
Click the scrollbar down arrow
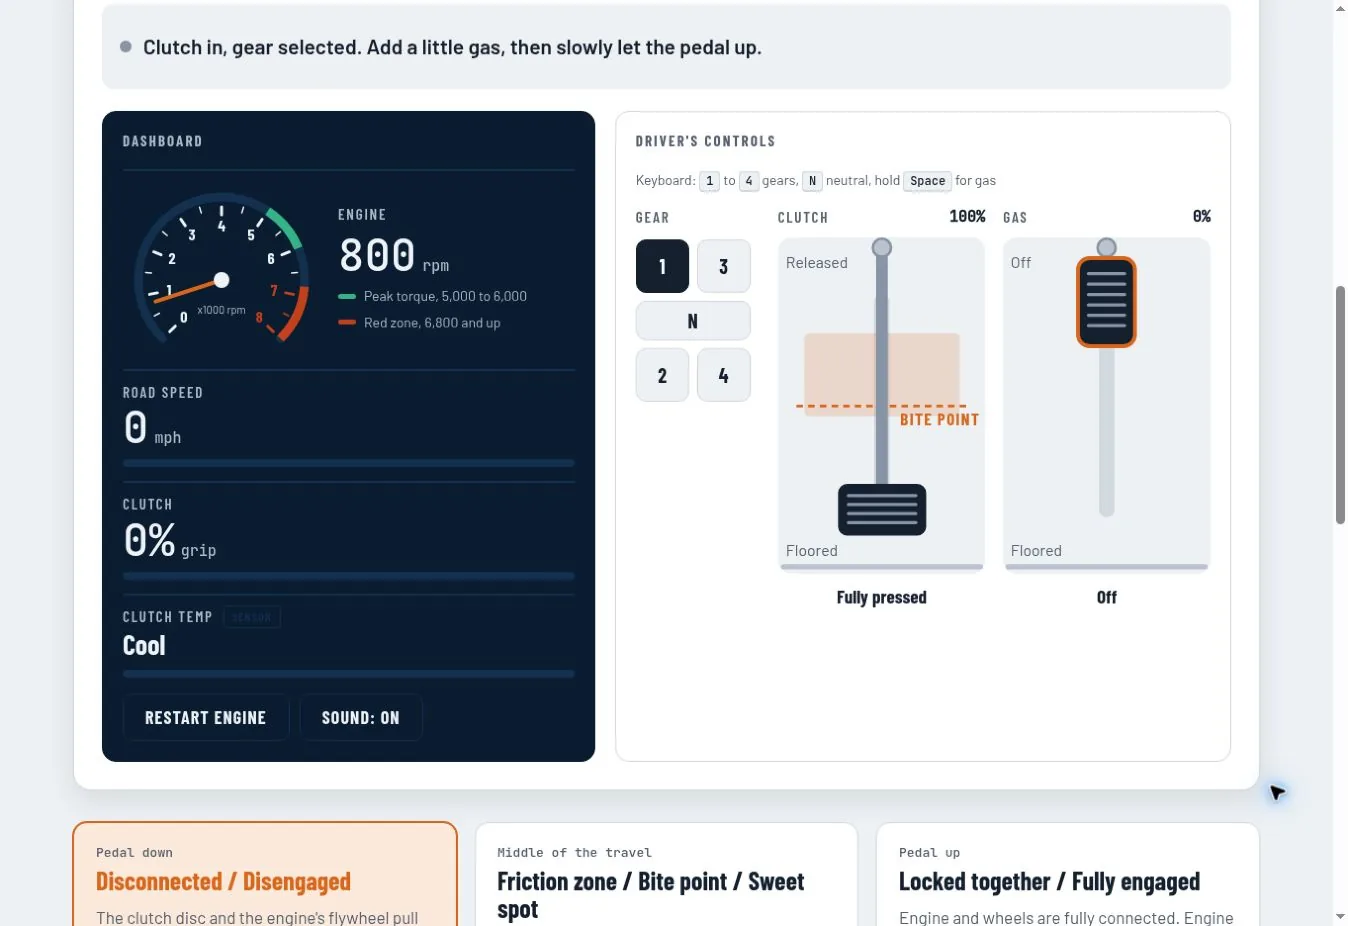[1340, 917]
